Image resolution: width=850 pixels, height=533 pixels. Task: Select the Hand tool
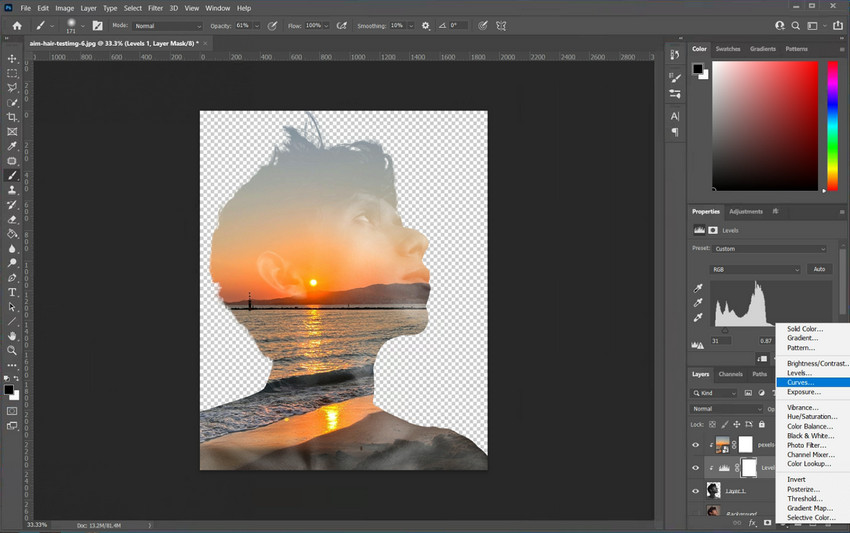pyautogui.click(x=12, y=336)
